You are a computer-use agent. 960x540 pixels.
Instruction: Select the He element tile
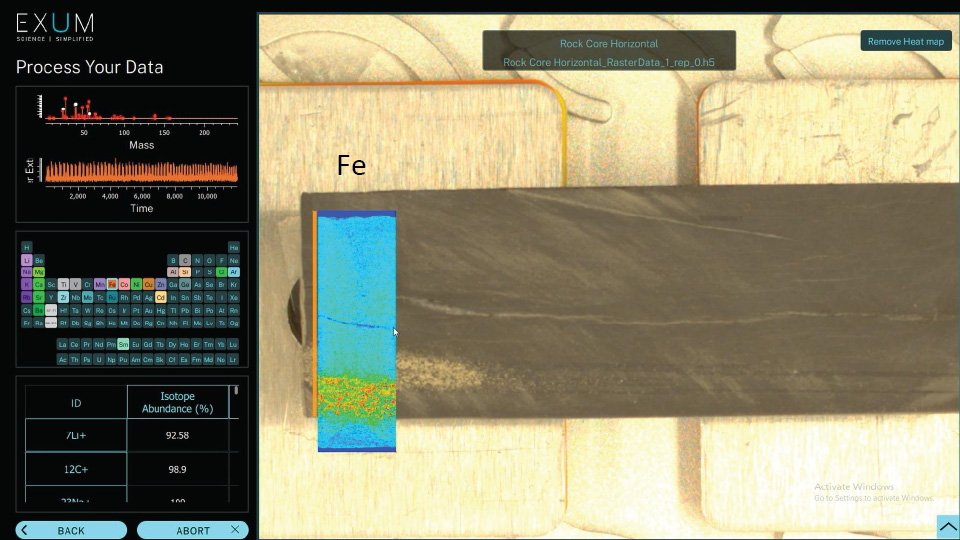(234, 247)
